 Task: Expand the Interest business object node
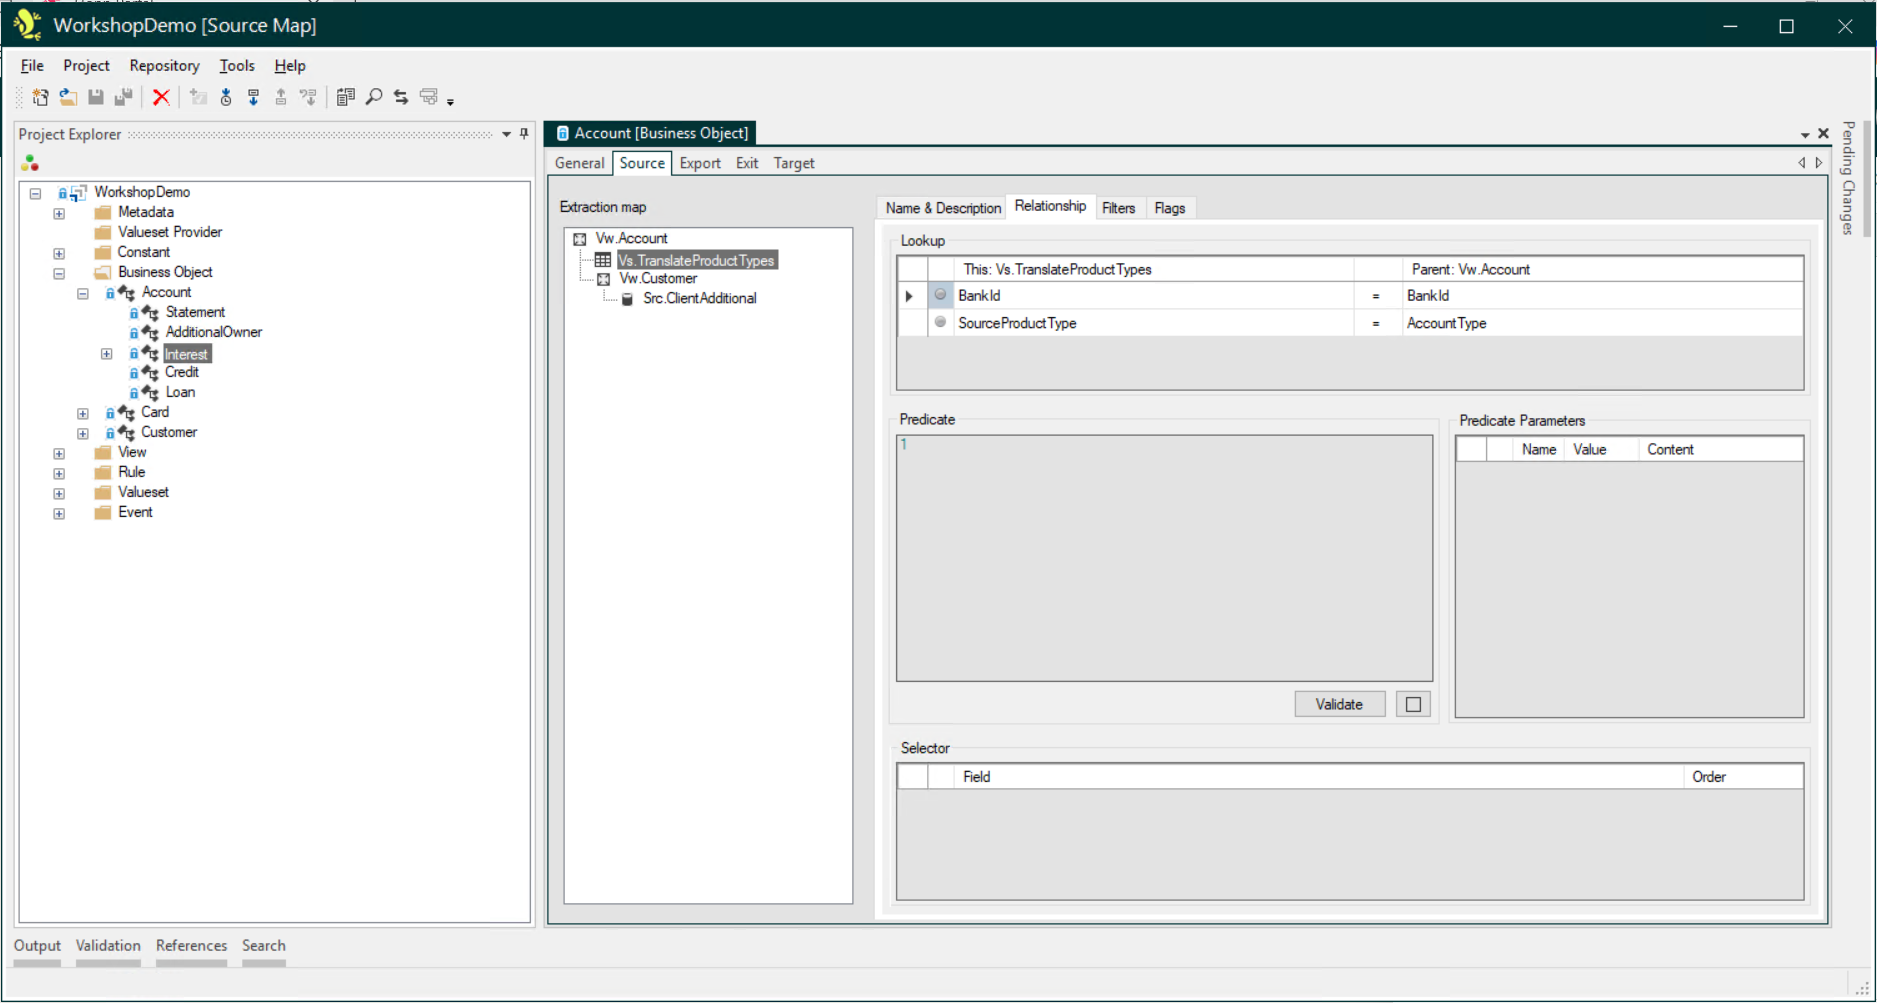(x=107, y=353)
